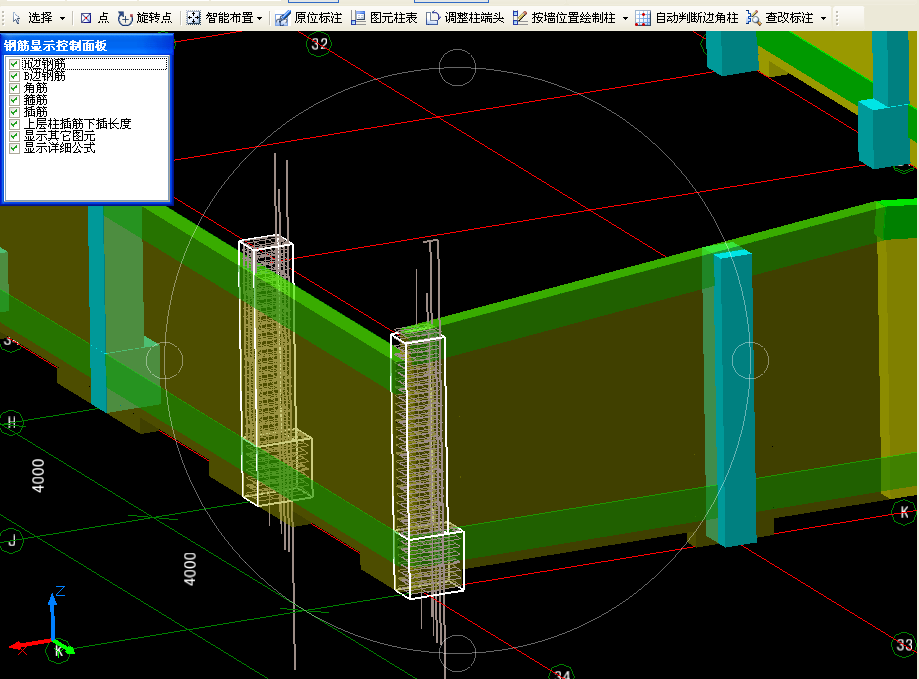919x679 pixels.
Task: Toggle 显示其它图元 checkbox
Action: pos(15,136)
